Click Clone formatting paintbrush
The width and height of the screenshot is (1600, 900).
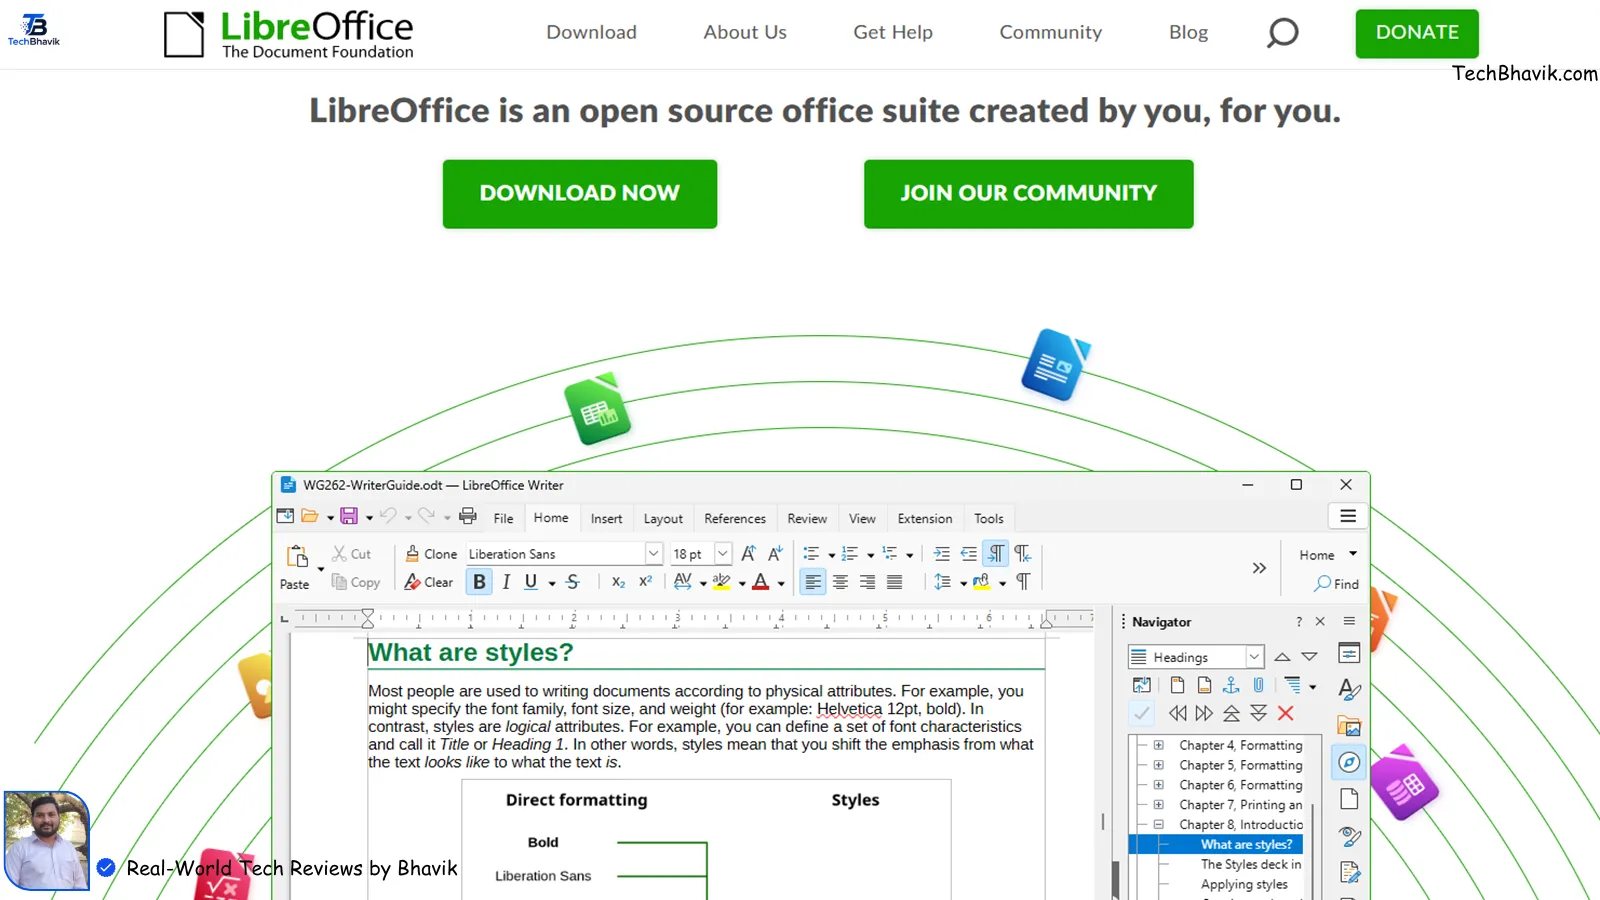point(431,554)
